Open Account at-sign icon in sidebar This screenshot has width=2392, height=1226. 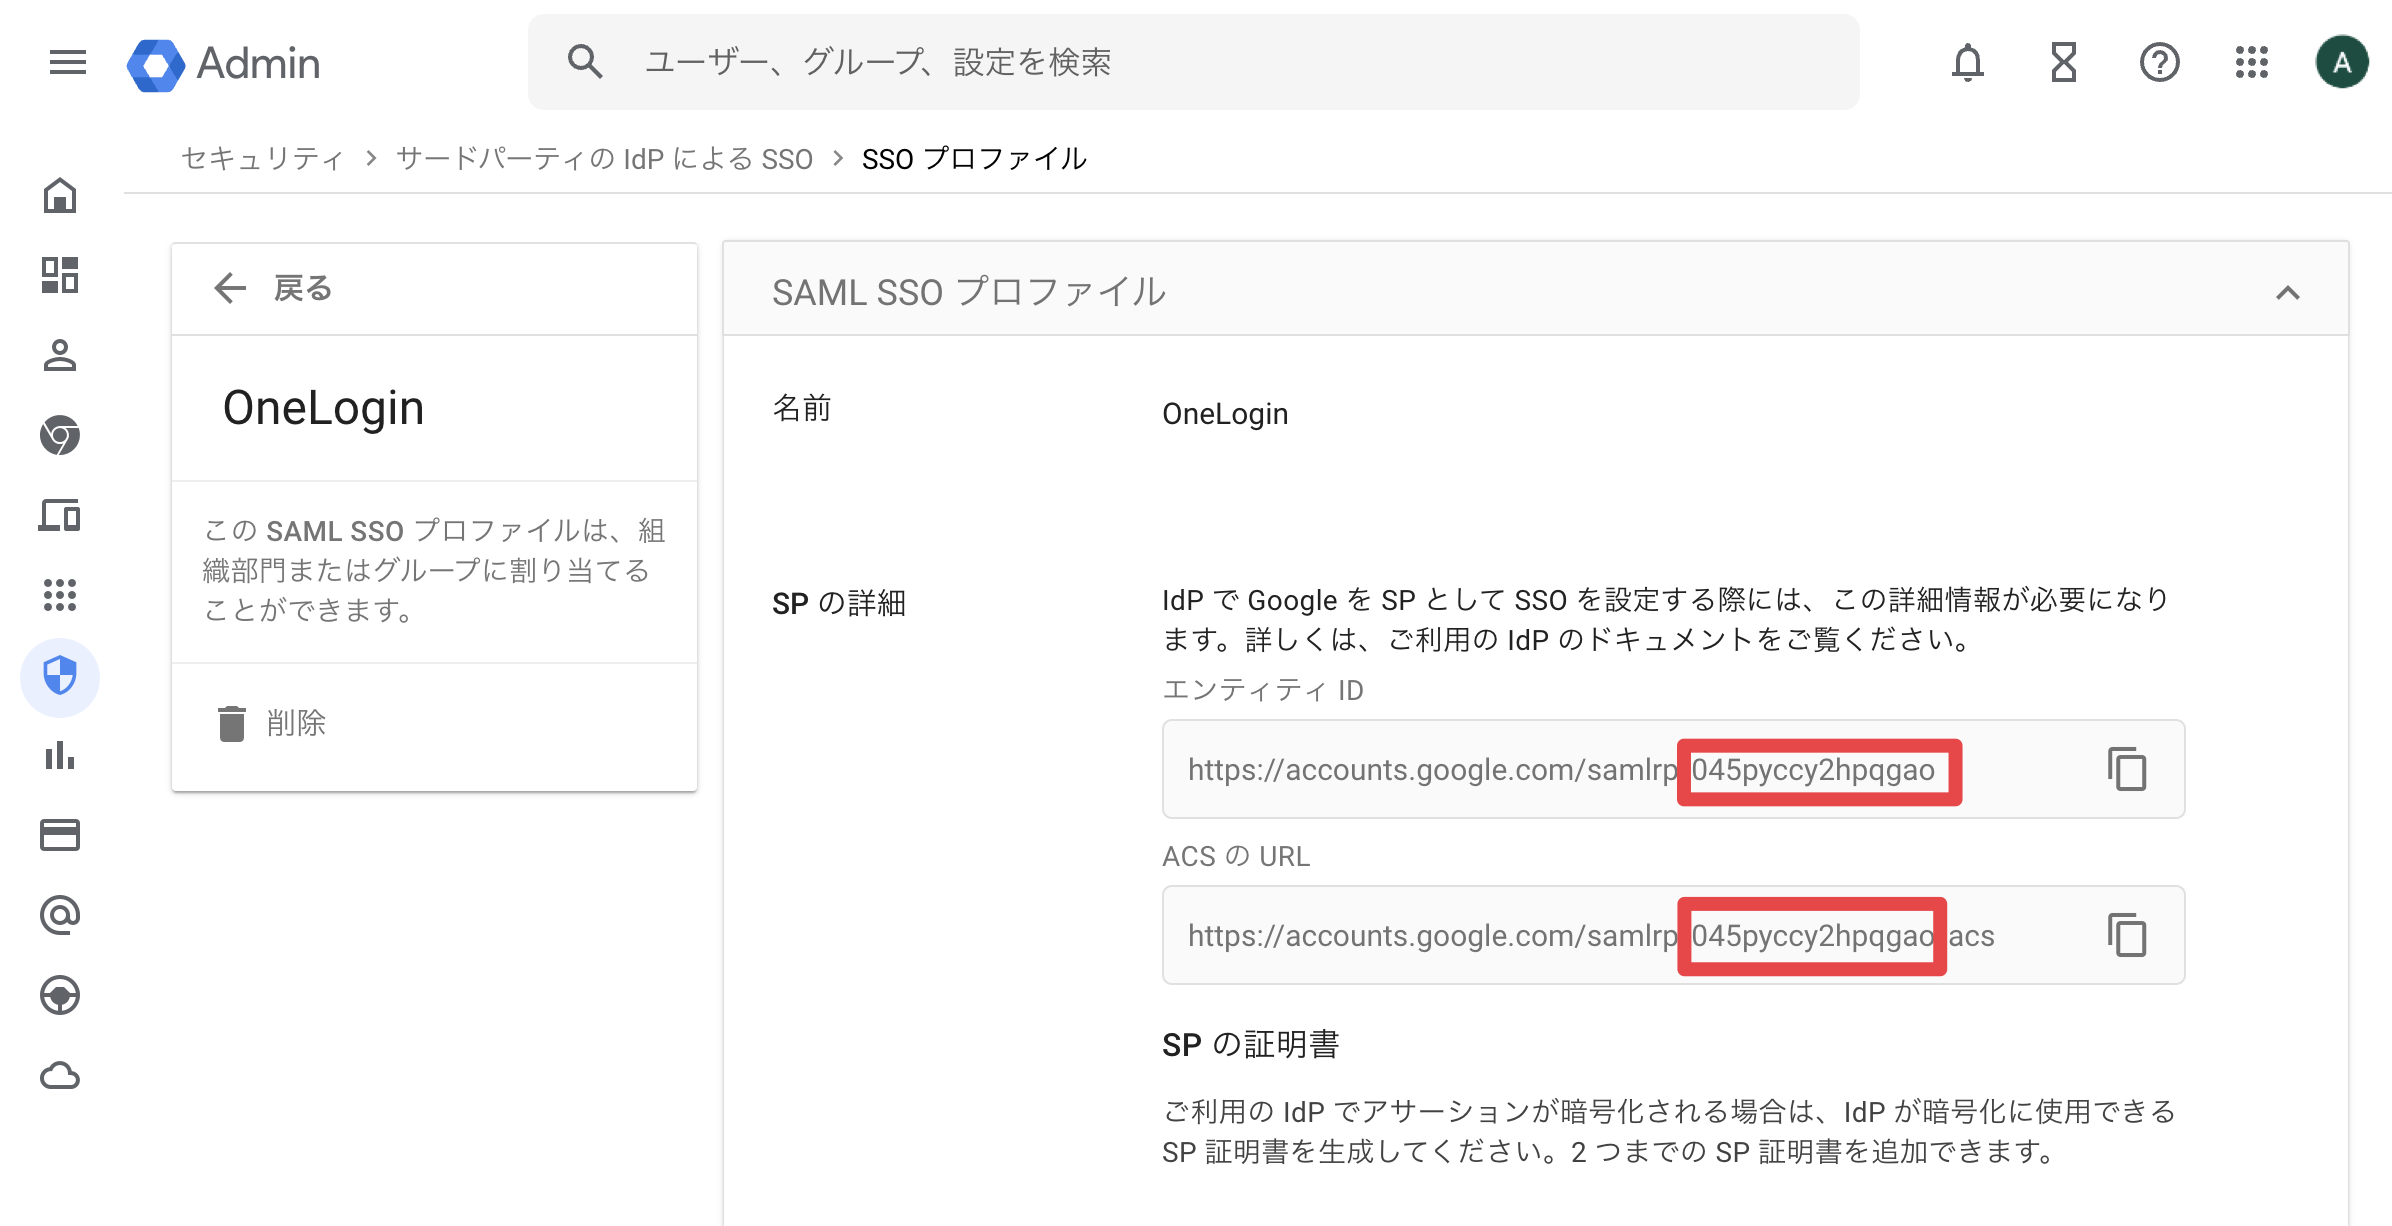click(x=60, y=915)
